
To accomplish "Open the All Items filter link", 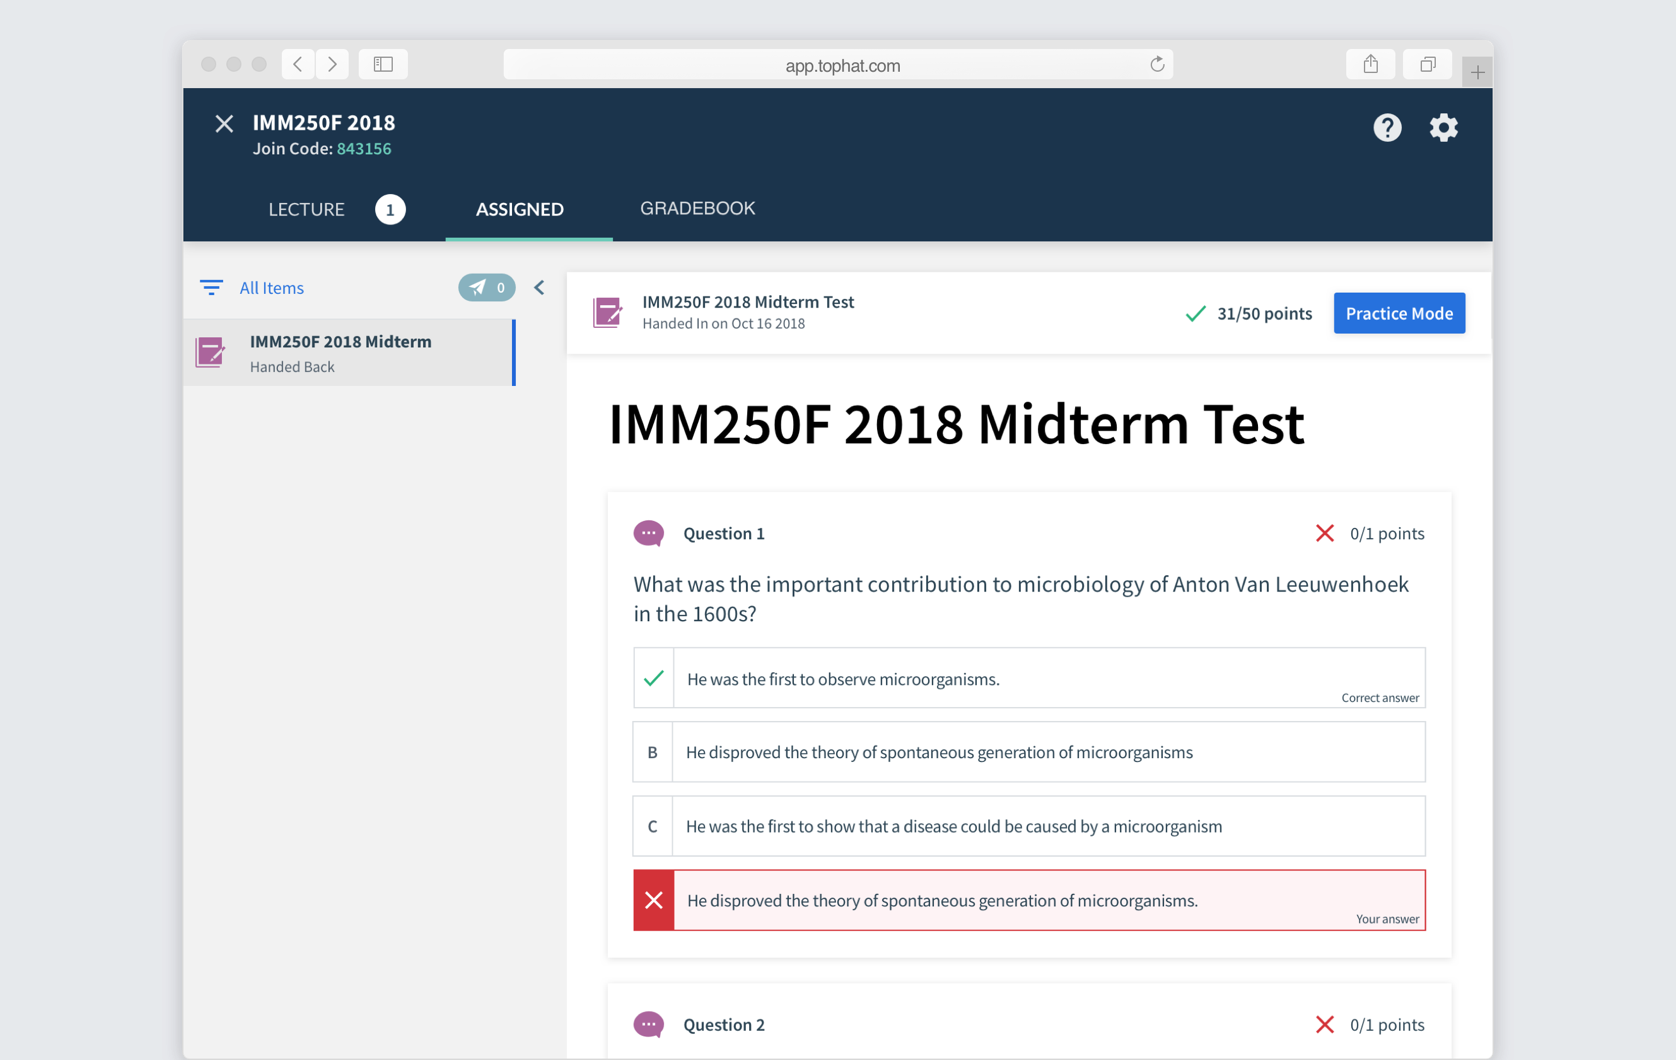I will click(x=271, y=288).
